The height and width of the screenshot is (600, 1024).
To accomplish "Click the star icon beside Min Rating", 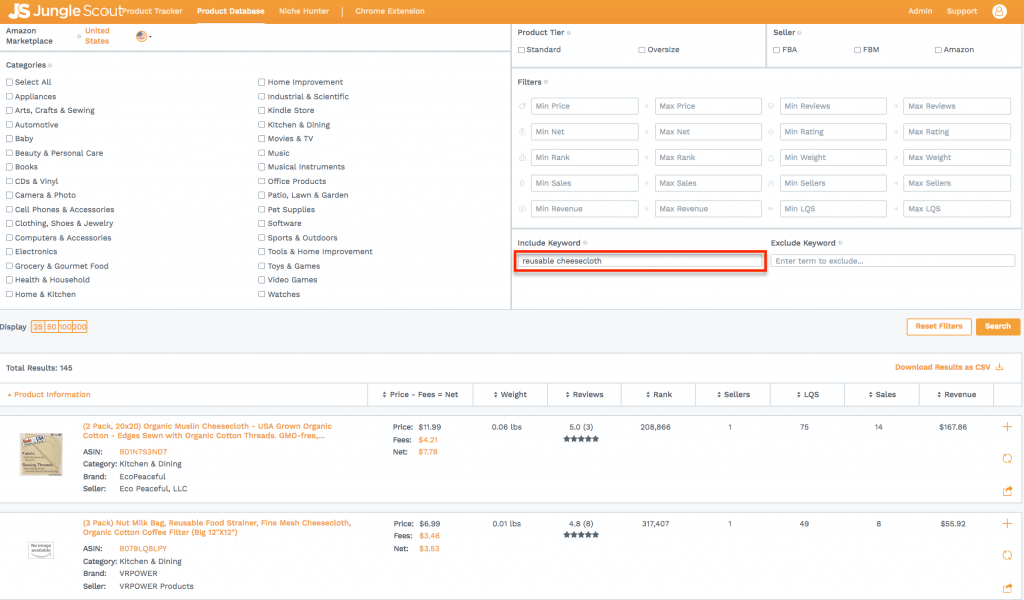I will pos(771,132).
